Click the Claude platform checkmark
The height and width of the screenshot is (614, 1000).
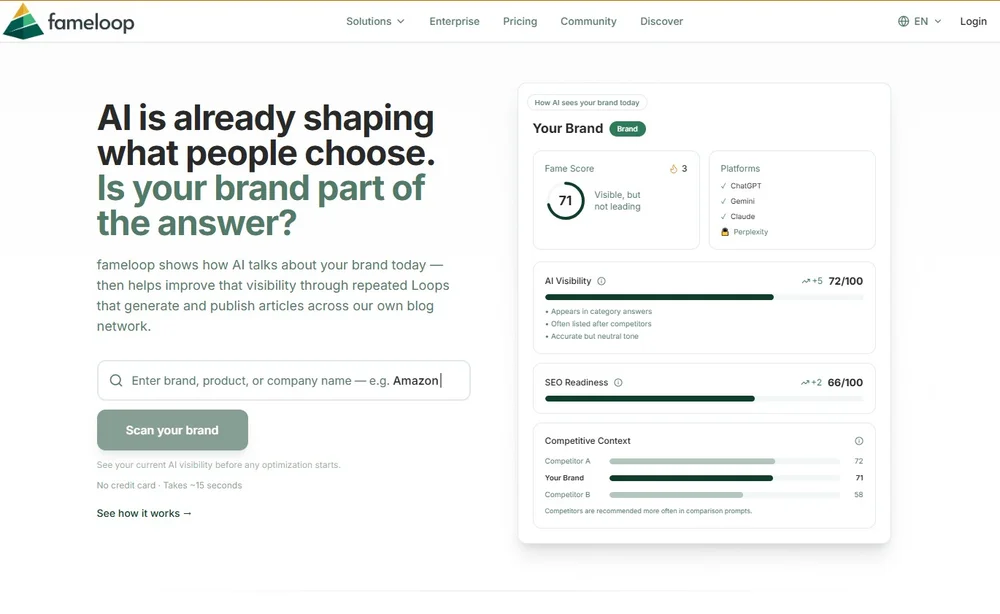[724, 216]
